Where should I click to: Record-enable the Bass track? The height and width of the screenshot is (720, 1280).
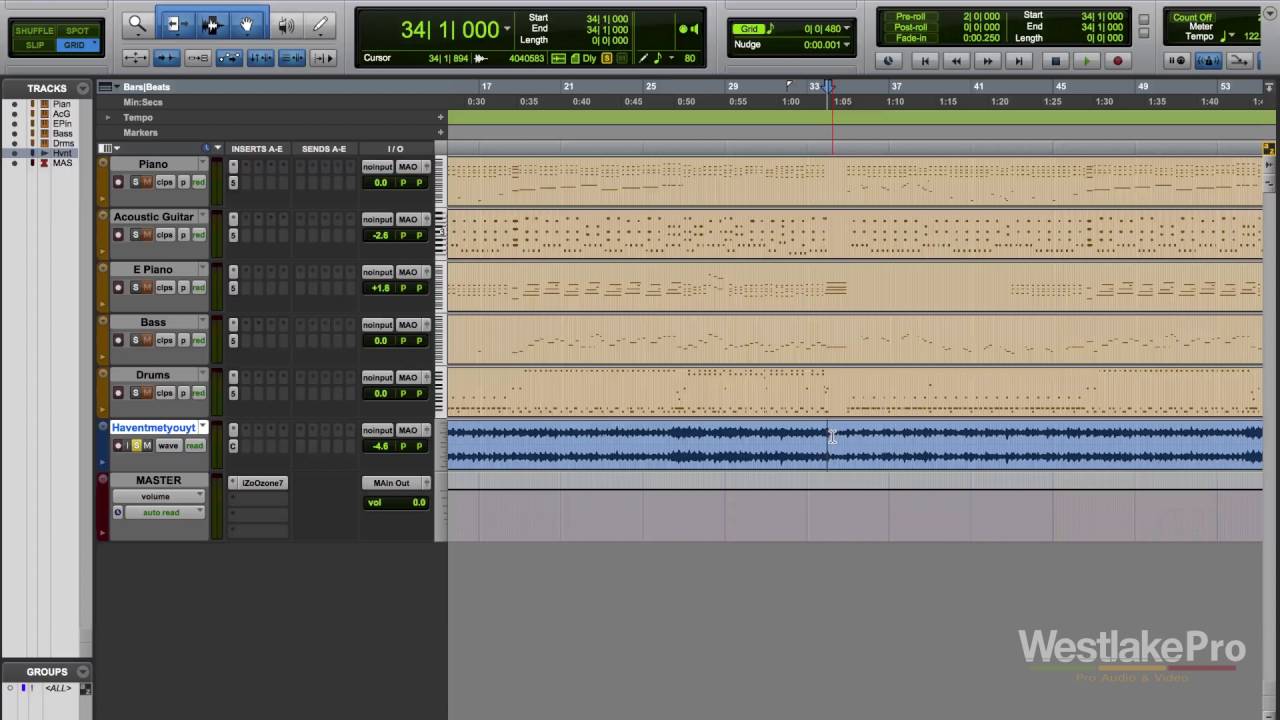(x=118, y=340)
